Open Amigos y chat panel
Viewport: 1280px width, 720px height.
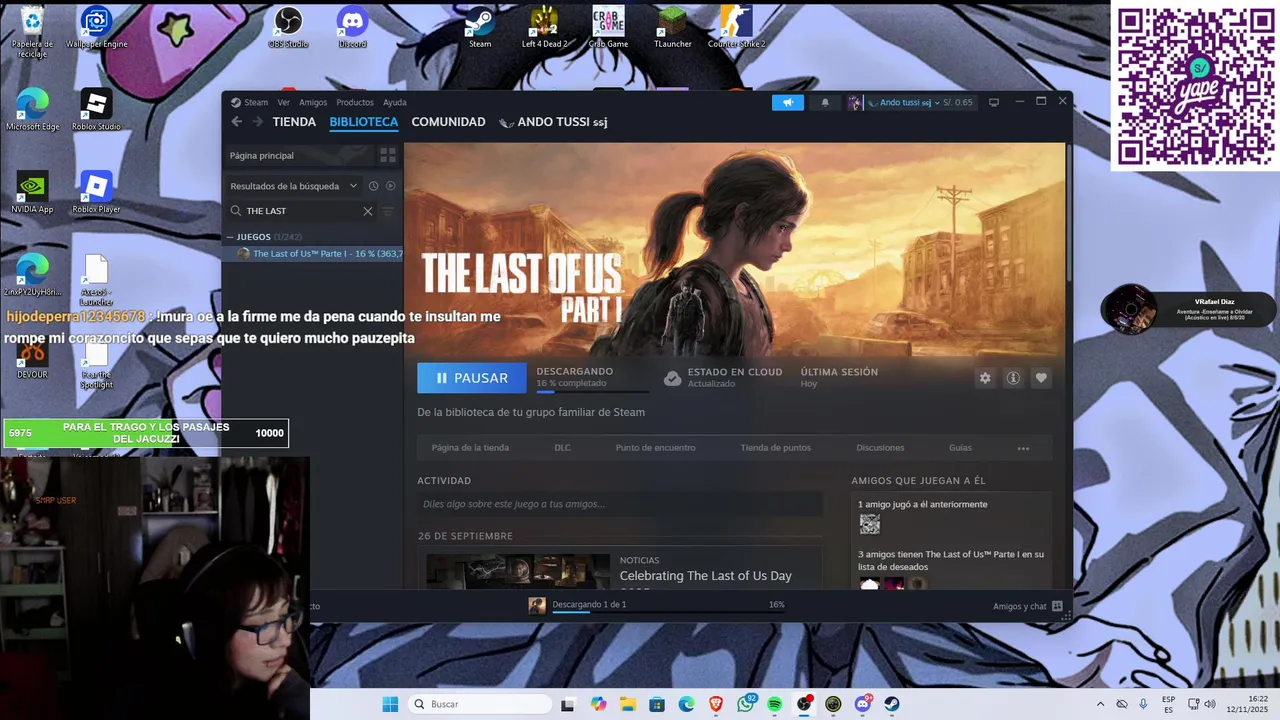click(x=1028, y=606)
